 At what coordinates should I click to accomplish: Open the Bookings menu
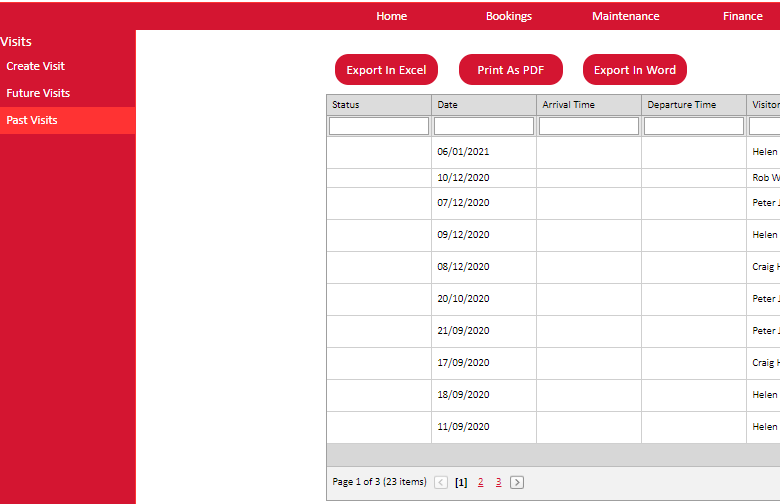[509, 16]
